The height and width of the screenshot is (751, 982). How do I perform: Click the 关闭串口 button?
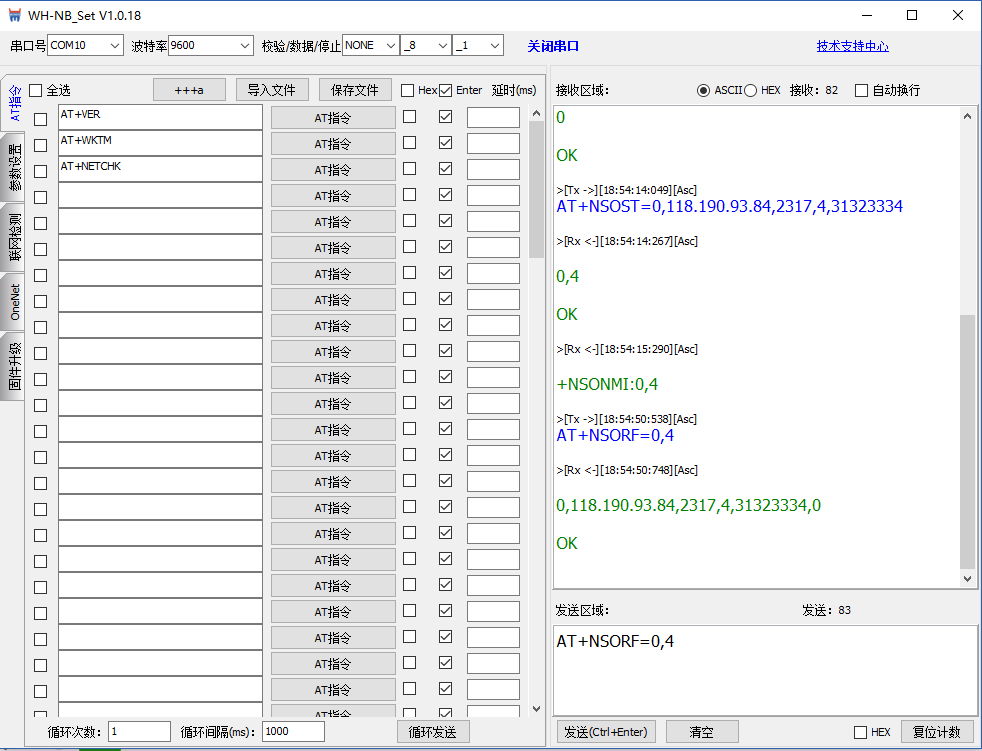[553, 46]
